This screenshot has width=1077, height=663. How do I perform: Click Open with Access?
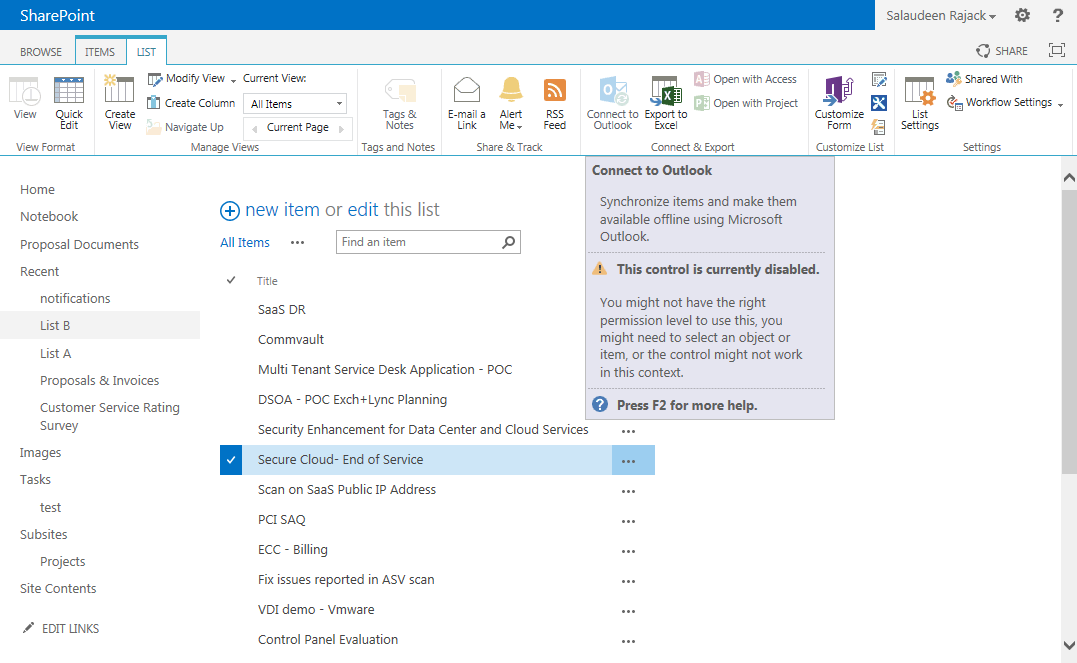[x=746, y=79]
